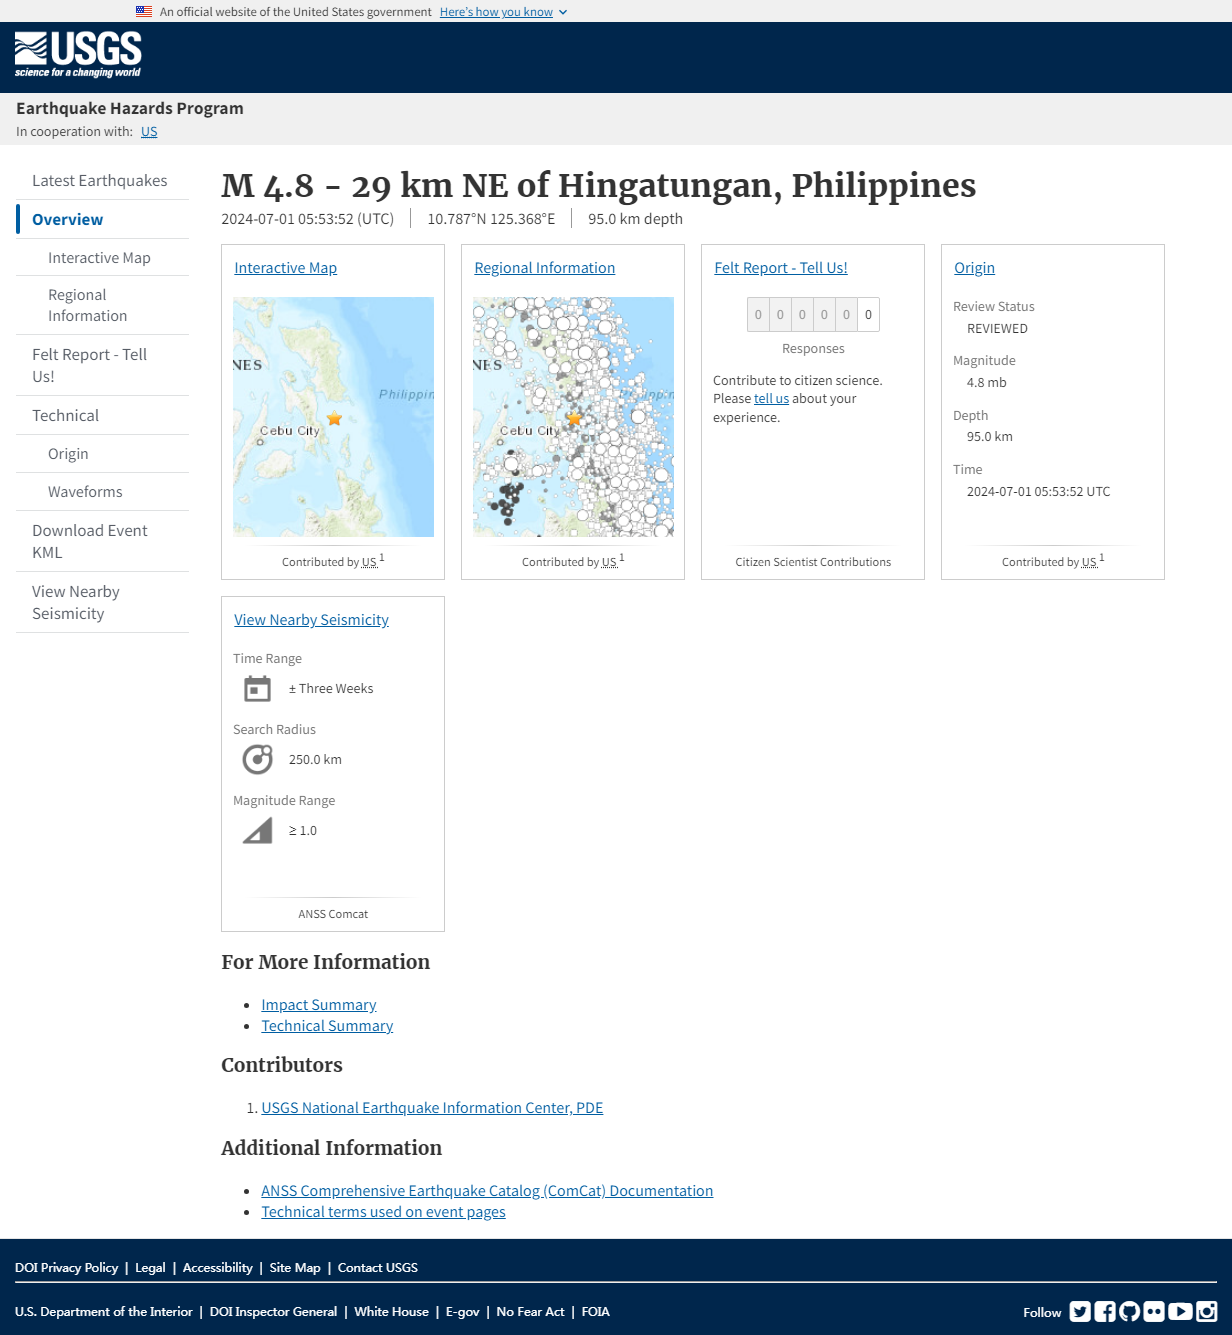Open Accessibility footer link
The height and width of the screenshot is (1335, 1232).
pos(217,1268)
